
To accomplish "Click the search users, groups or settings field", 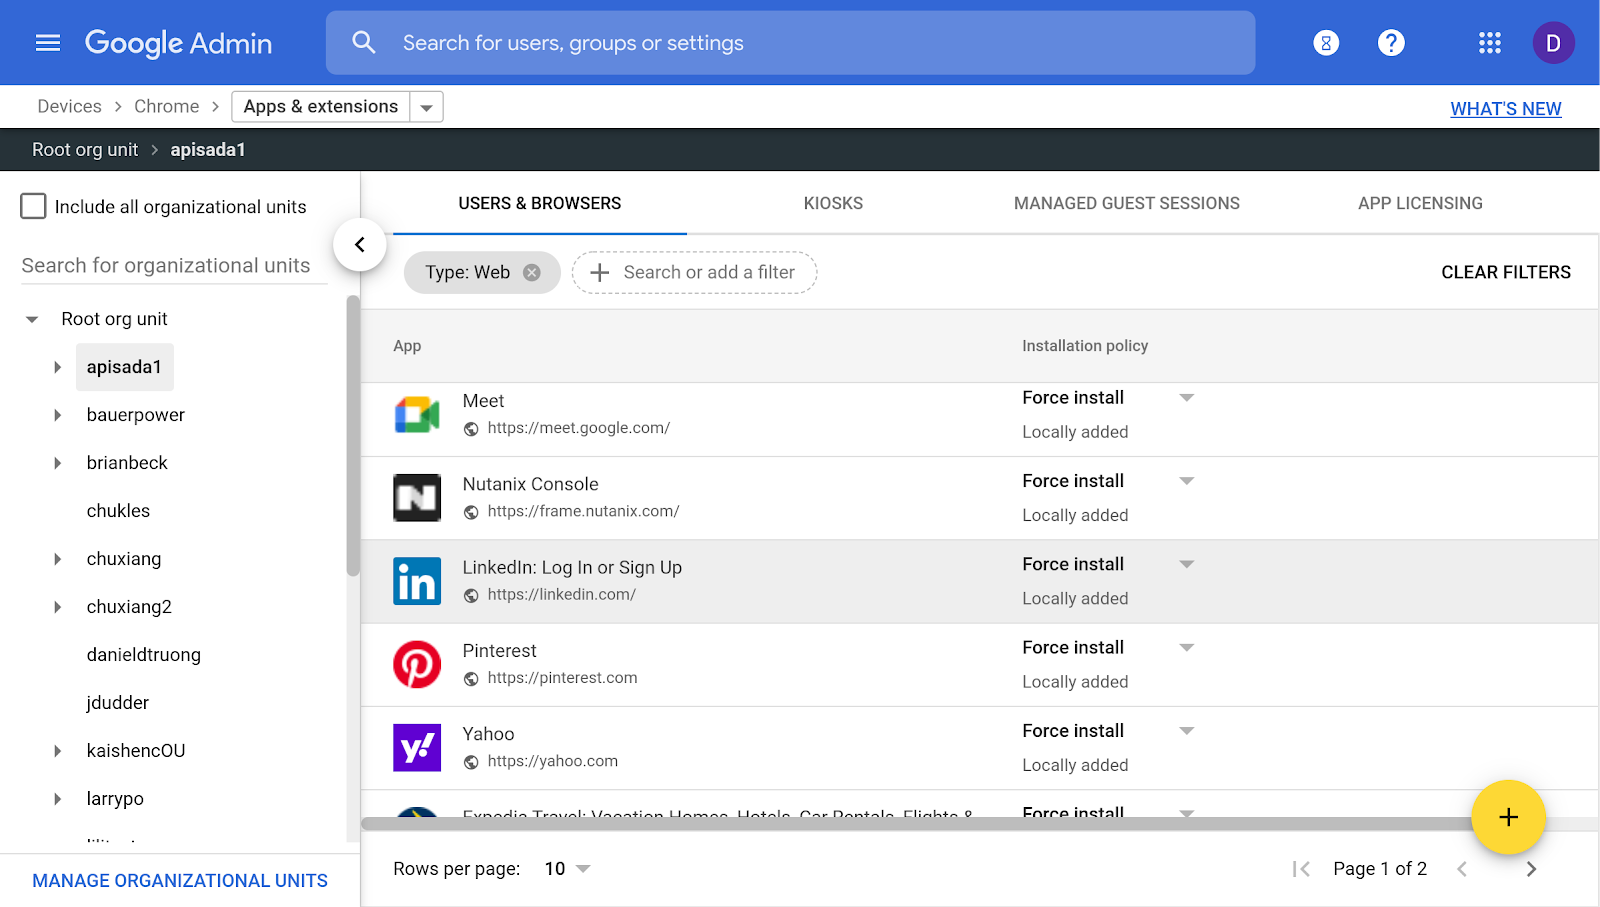I will (790, 43).
